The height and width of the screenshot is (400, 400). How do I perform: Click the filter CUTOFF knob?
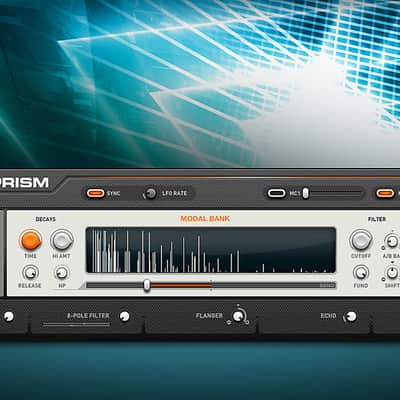click(x=361, y=240)
